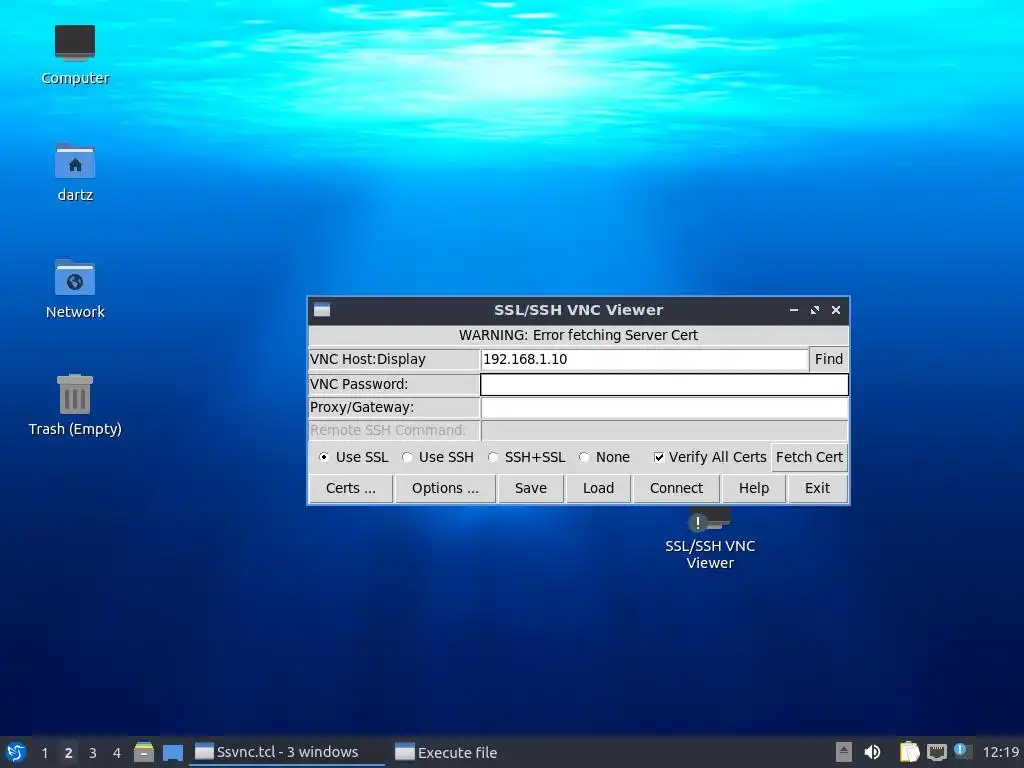The height and width of the screenshot is (768, 1024).
Task: Focus the Proxy/Gateway input field
Action: [x=664, y=408]
